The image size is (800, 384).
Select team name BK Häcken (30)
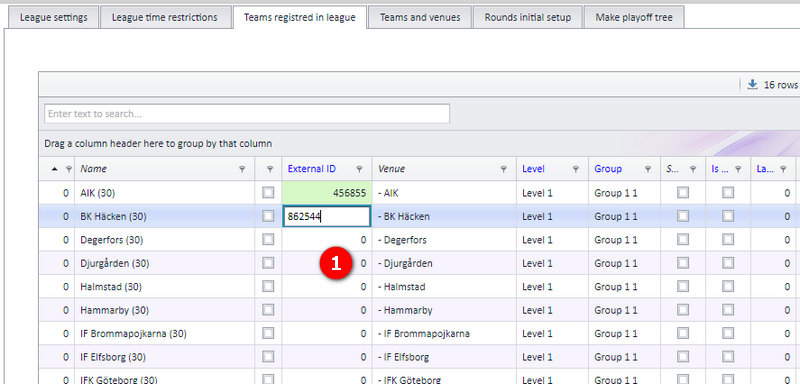[x=113, y=217]
